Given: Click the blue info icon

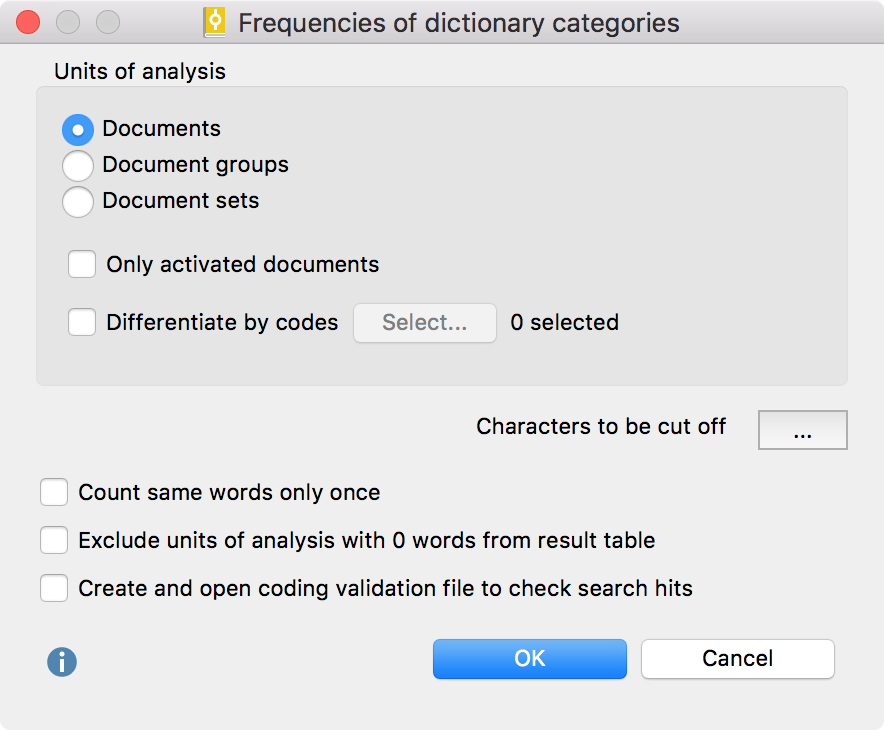Looking at the screenshot, I should 62,661.
